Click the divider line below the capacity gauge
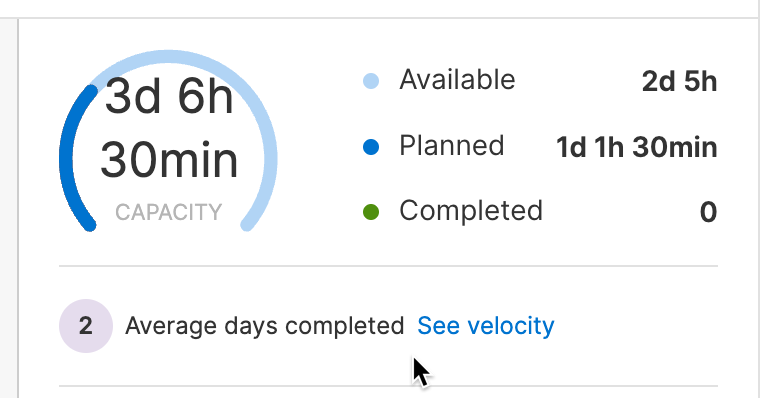Viewport: 774px width, 398px height. point(388,266)
